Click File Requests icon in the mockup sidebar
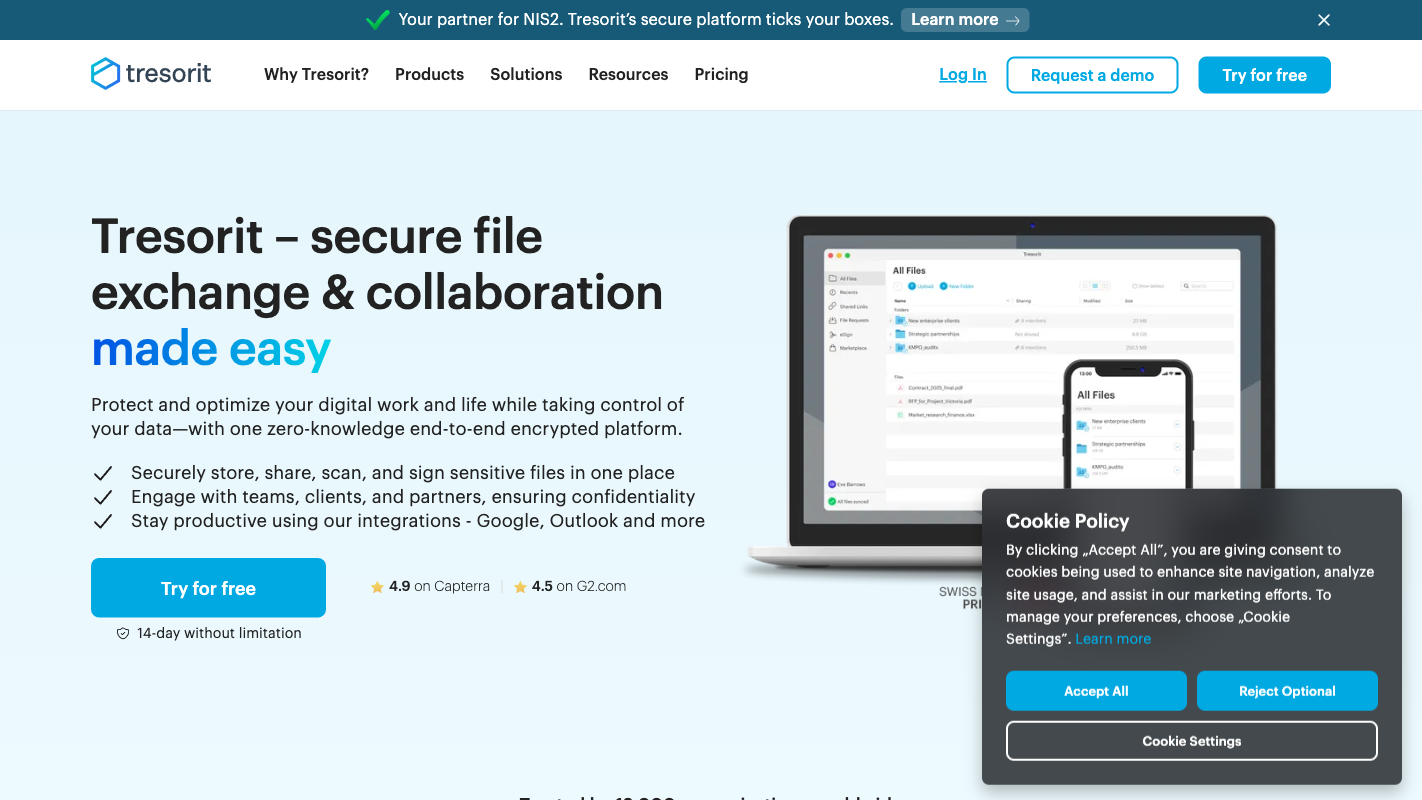Screen dimensions: 1422x800 tap(832, 320)
